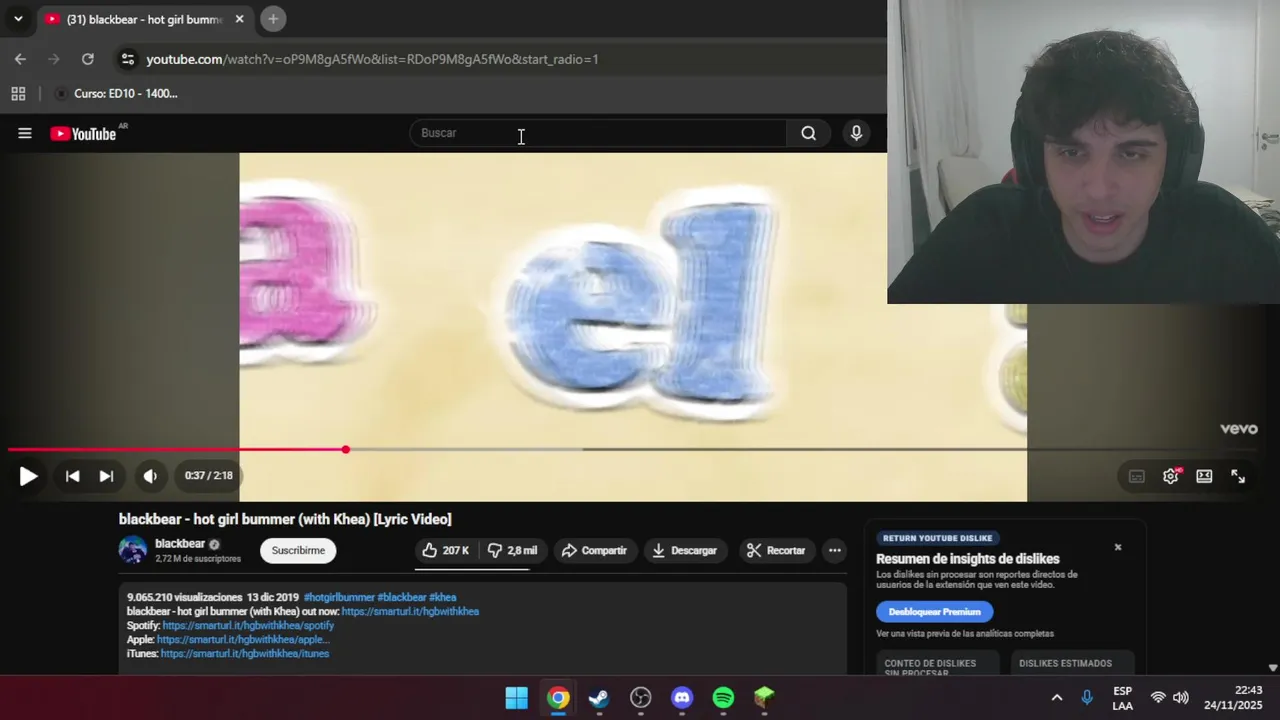Click the search magnifier button
The height and width of the screenshot is (720, 1280).
808,133
